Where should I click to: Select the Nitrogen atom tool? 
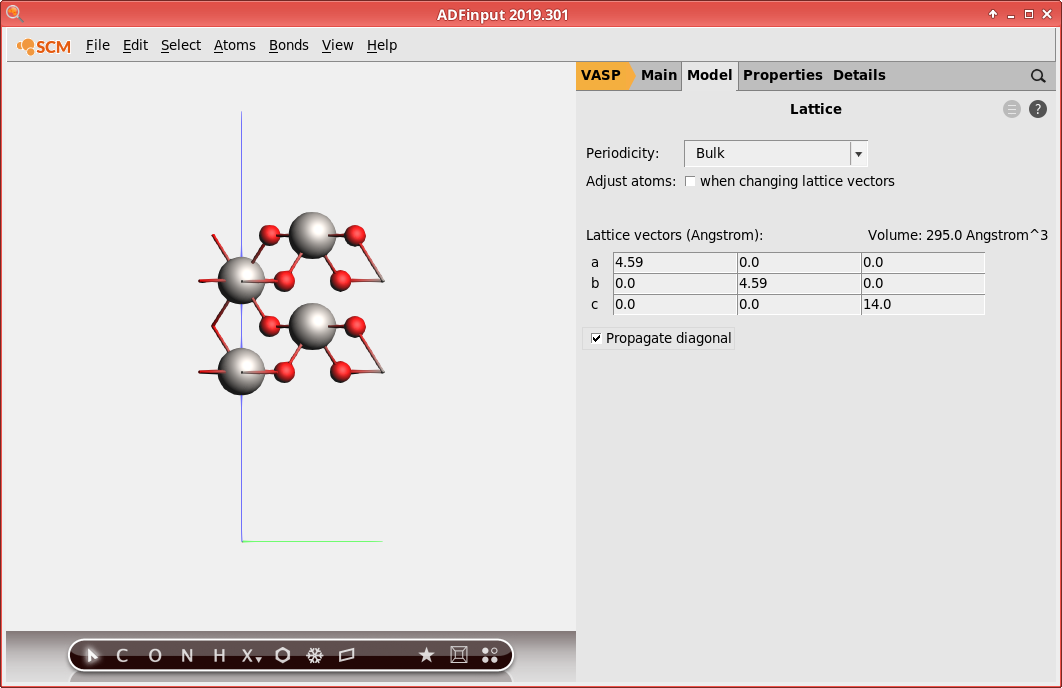tap(186, 655)
